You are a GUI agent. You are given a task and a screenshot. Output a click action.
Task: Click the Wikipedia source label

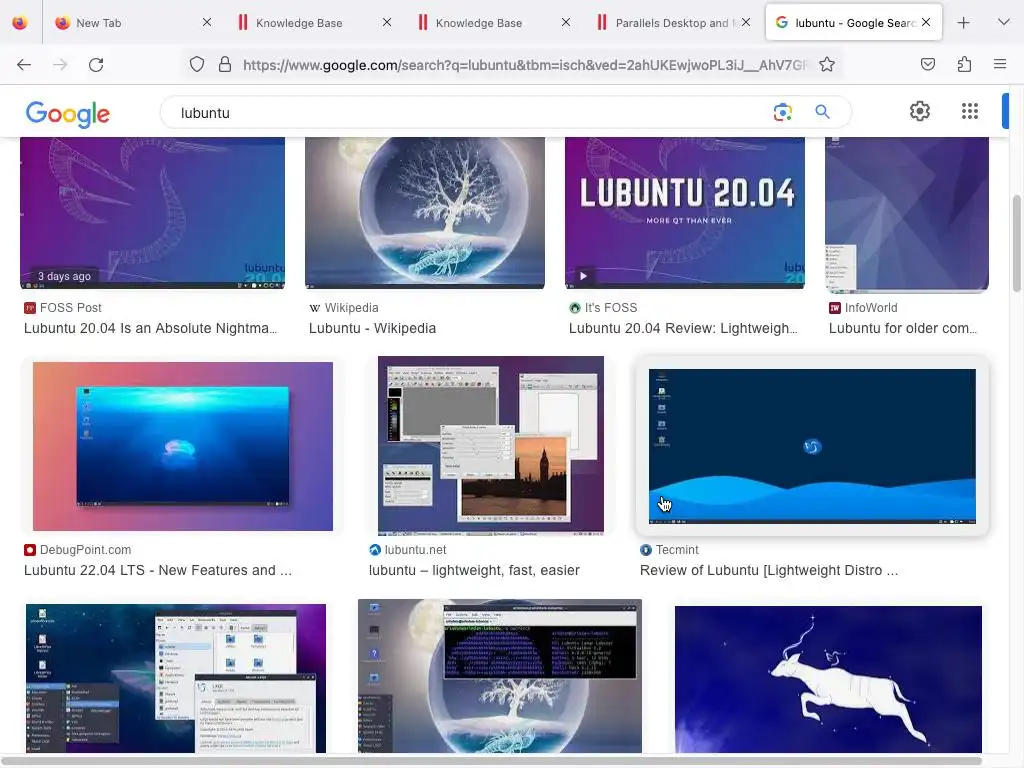click(x=351, y=308)
